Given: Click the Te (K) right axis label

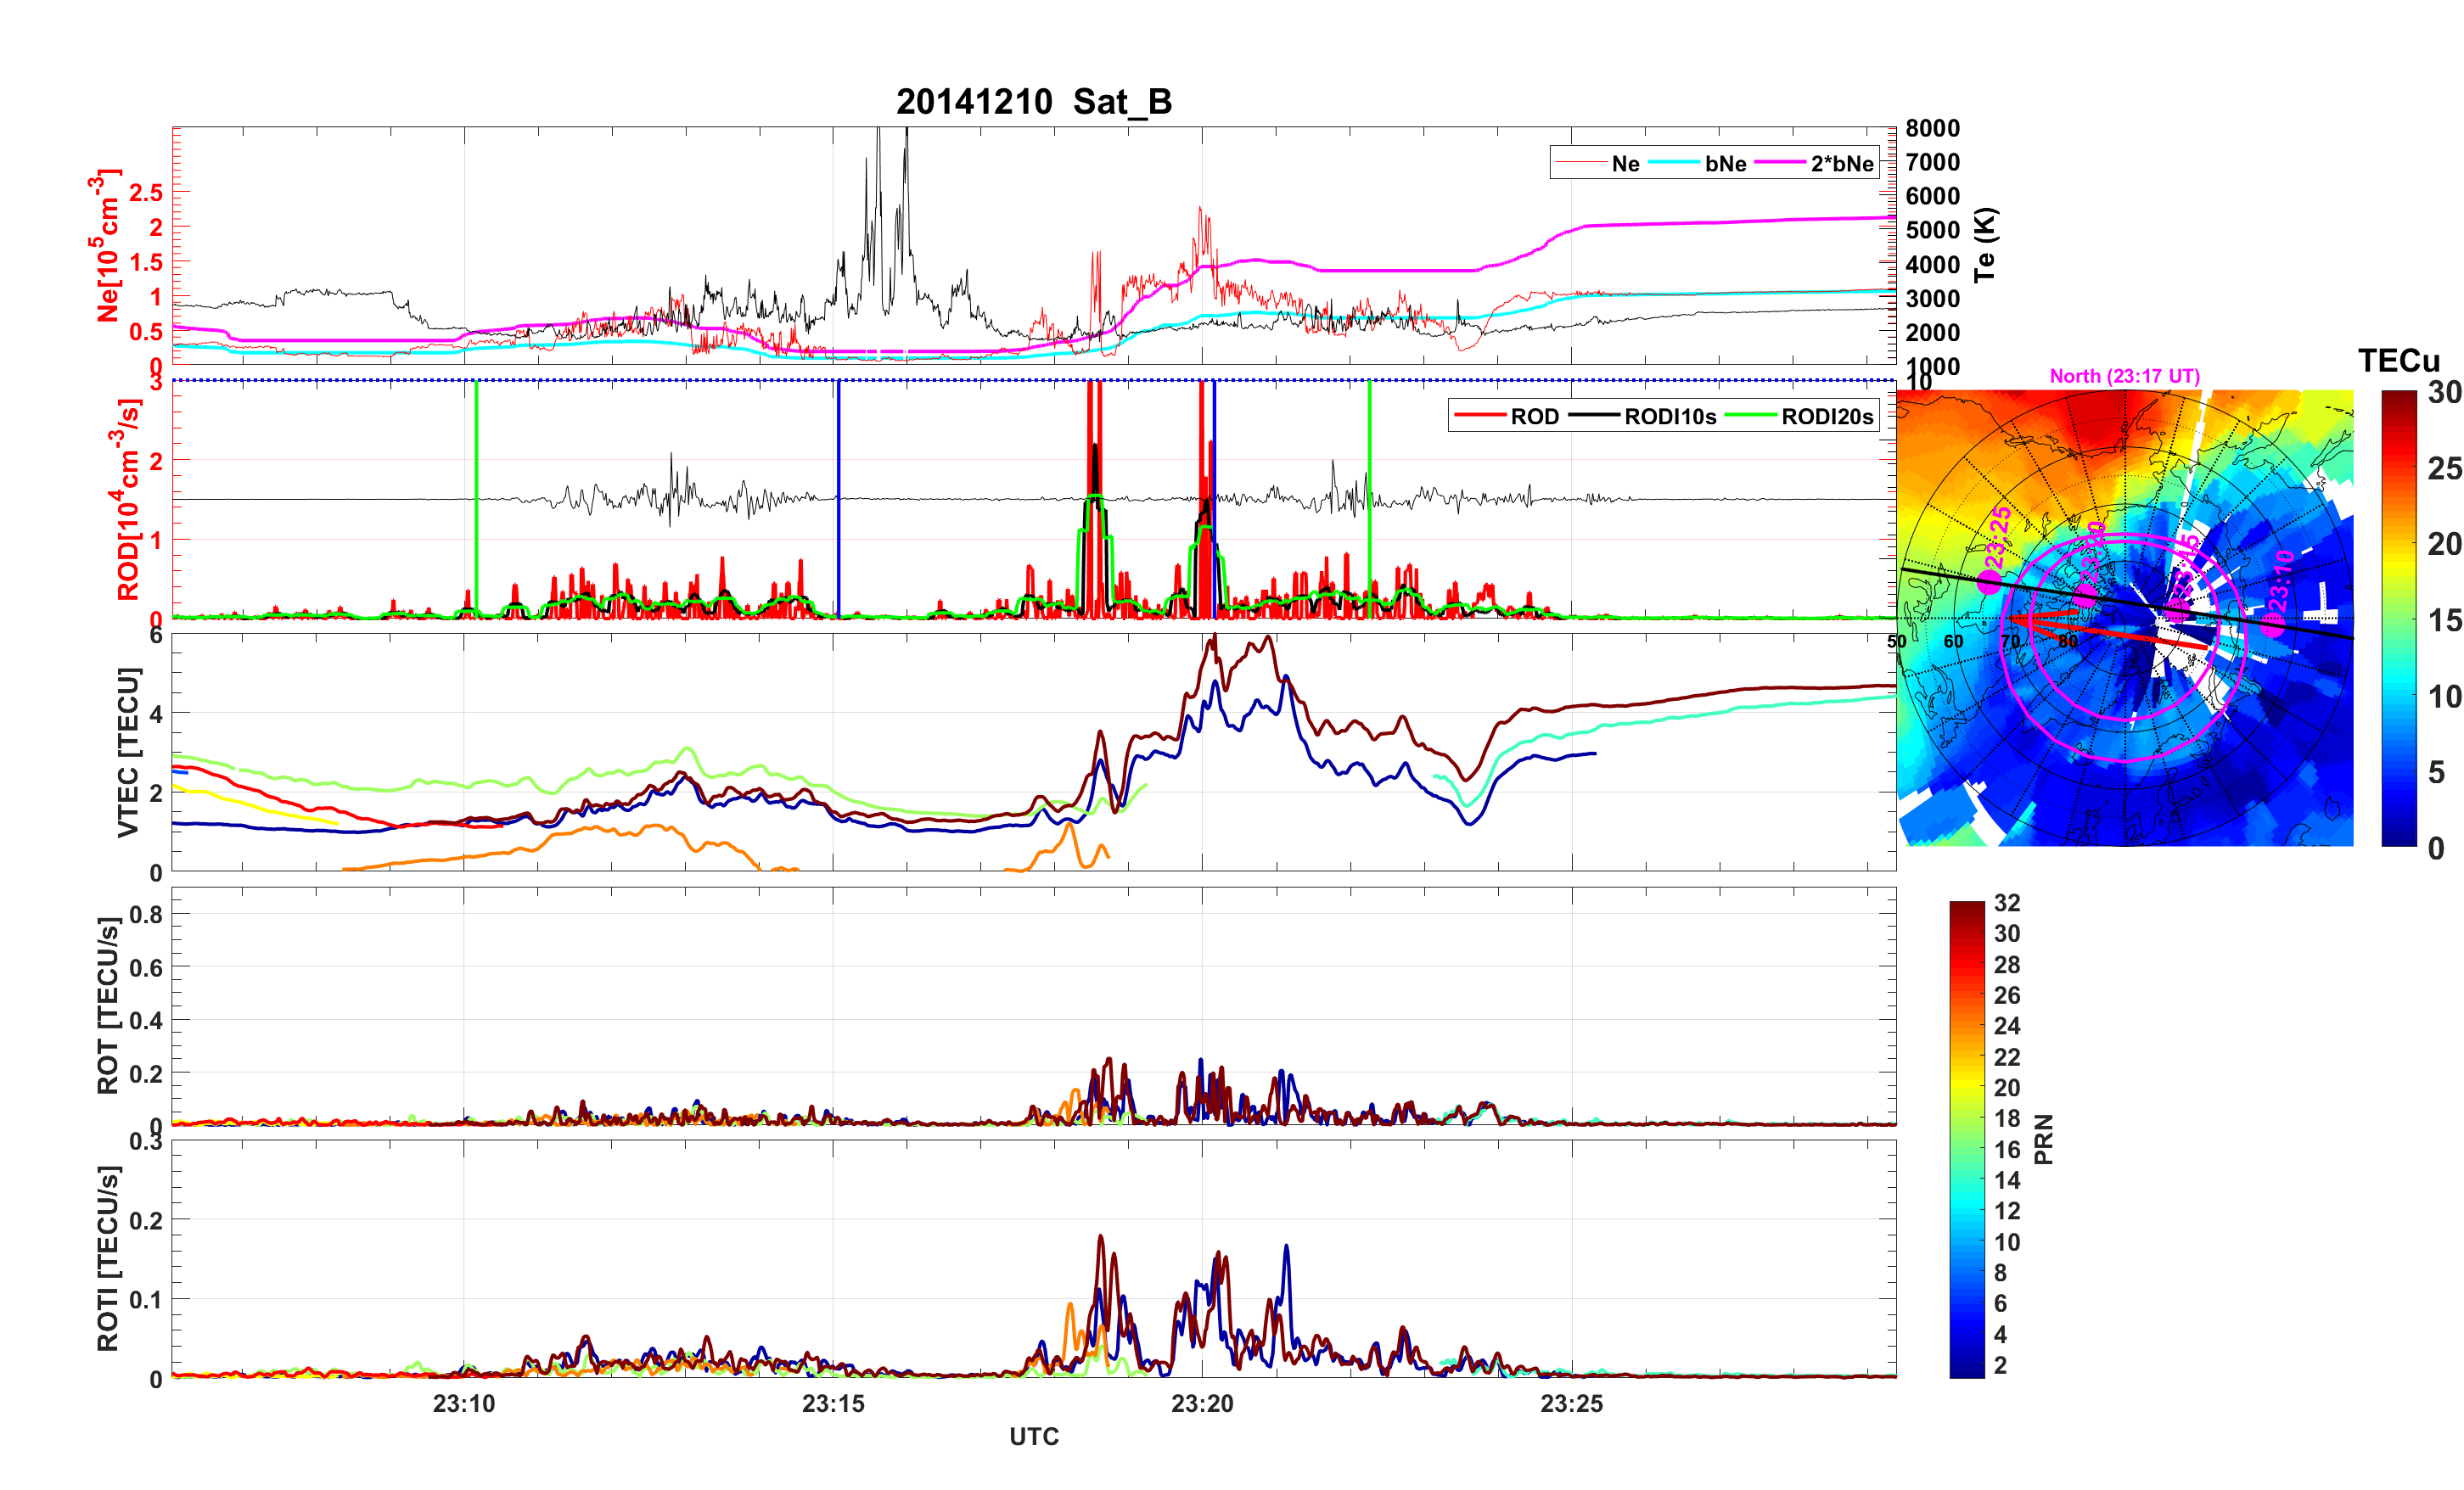Looking at the screenshot, I should (1985, 244).
